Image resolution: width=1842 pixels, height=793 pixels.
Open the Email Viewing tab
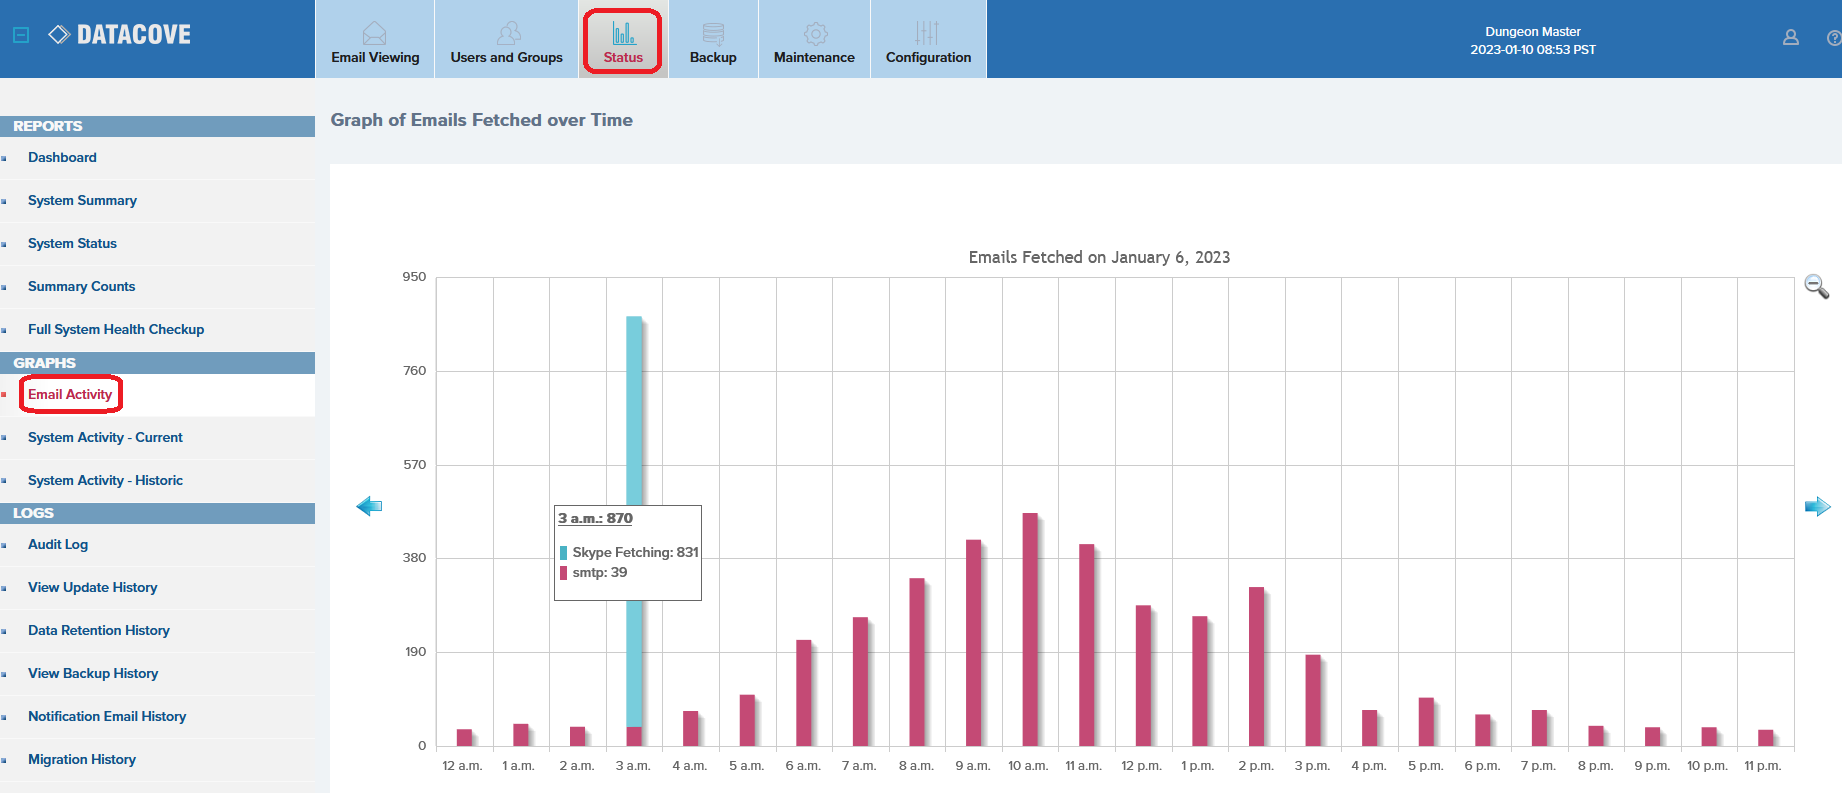375,40
